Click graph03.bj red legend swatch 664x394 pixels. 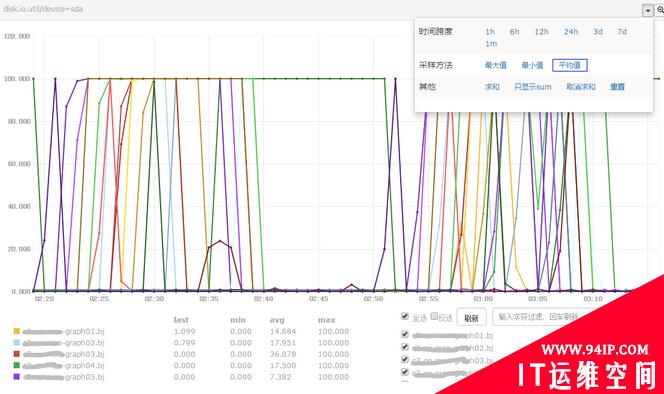click(17, 354)
